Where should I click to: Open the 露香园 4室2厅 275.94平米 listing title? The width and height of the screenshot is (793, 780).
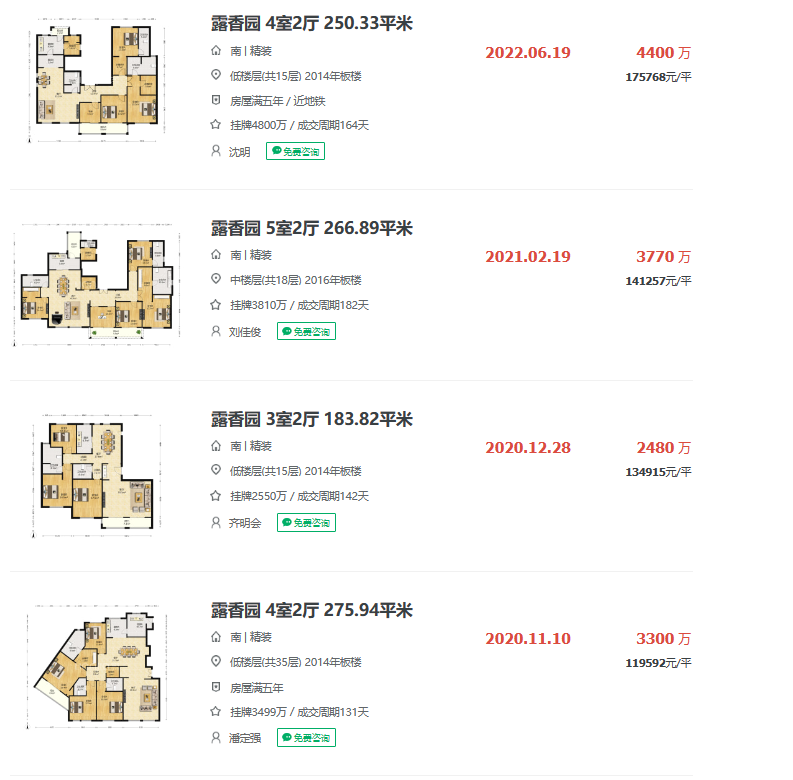click(x=311, y=610)
